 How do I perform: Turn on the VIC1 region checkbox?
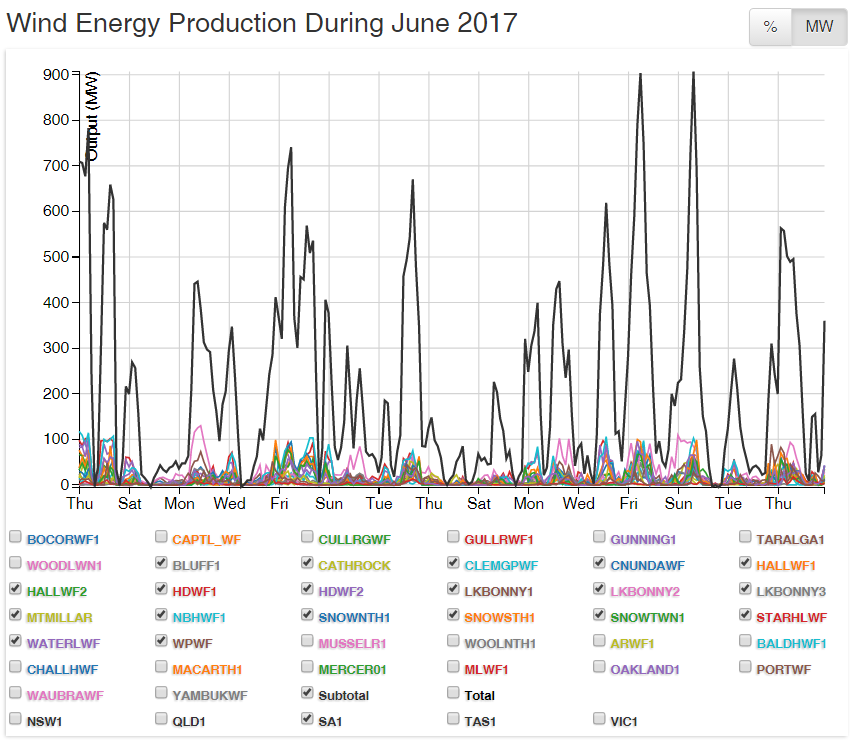click(x=600, y=719)
